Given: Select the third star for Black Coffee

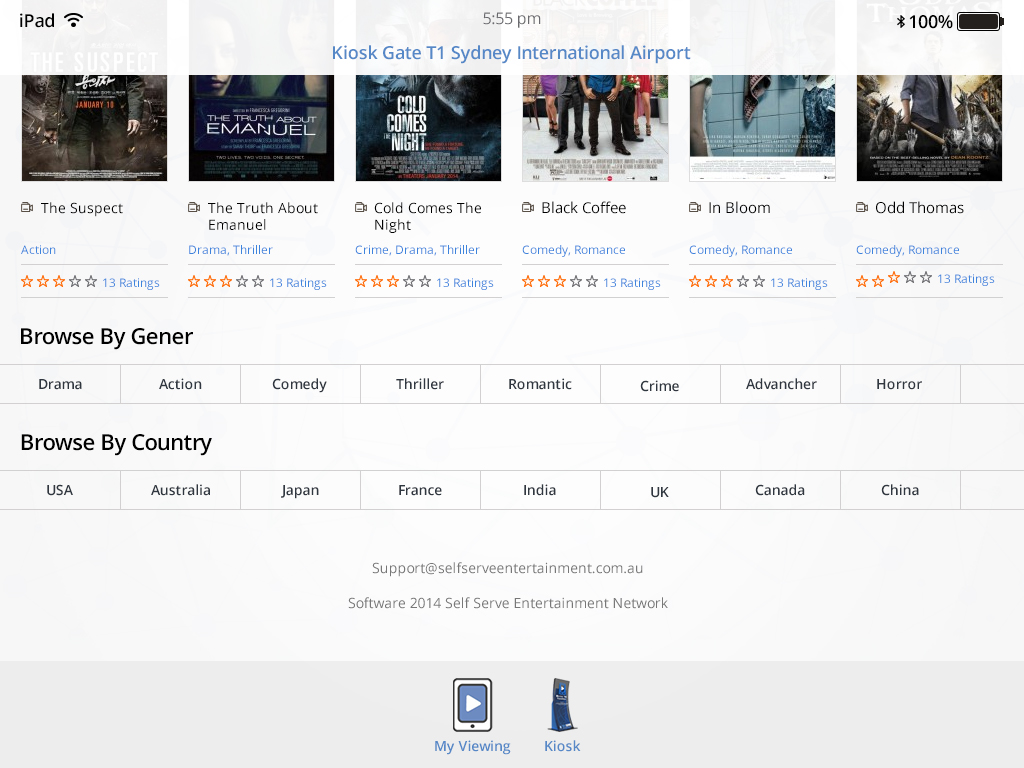Looking at the screenshot, I should pyautogui.click(x=562, y=282).
